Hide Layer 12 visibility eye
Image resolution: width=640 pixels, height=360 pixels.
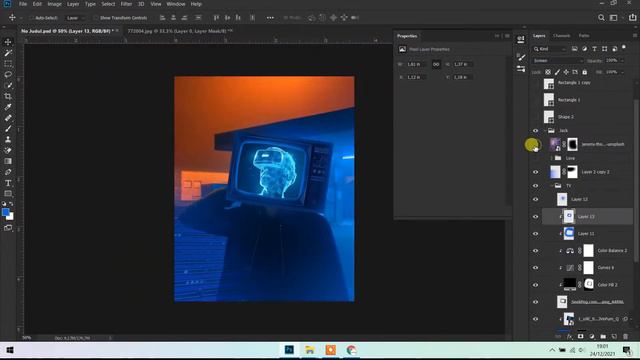pos(536,200)
